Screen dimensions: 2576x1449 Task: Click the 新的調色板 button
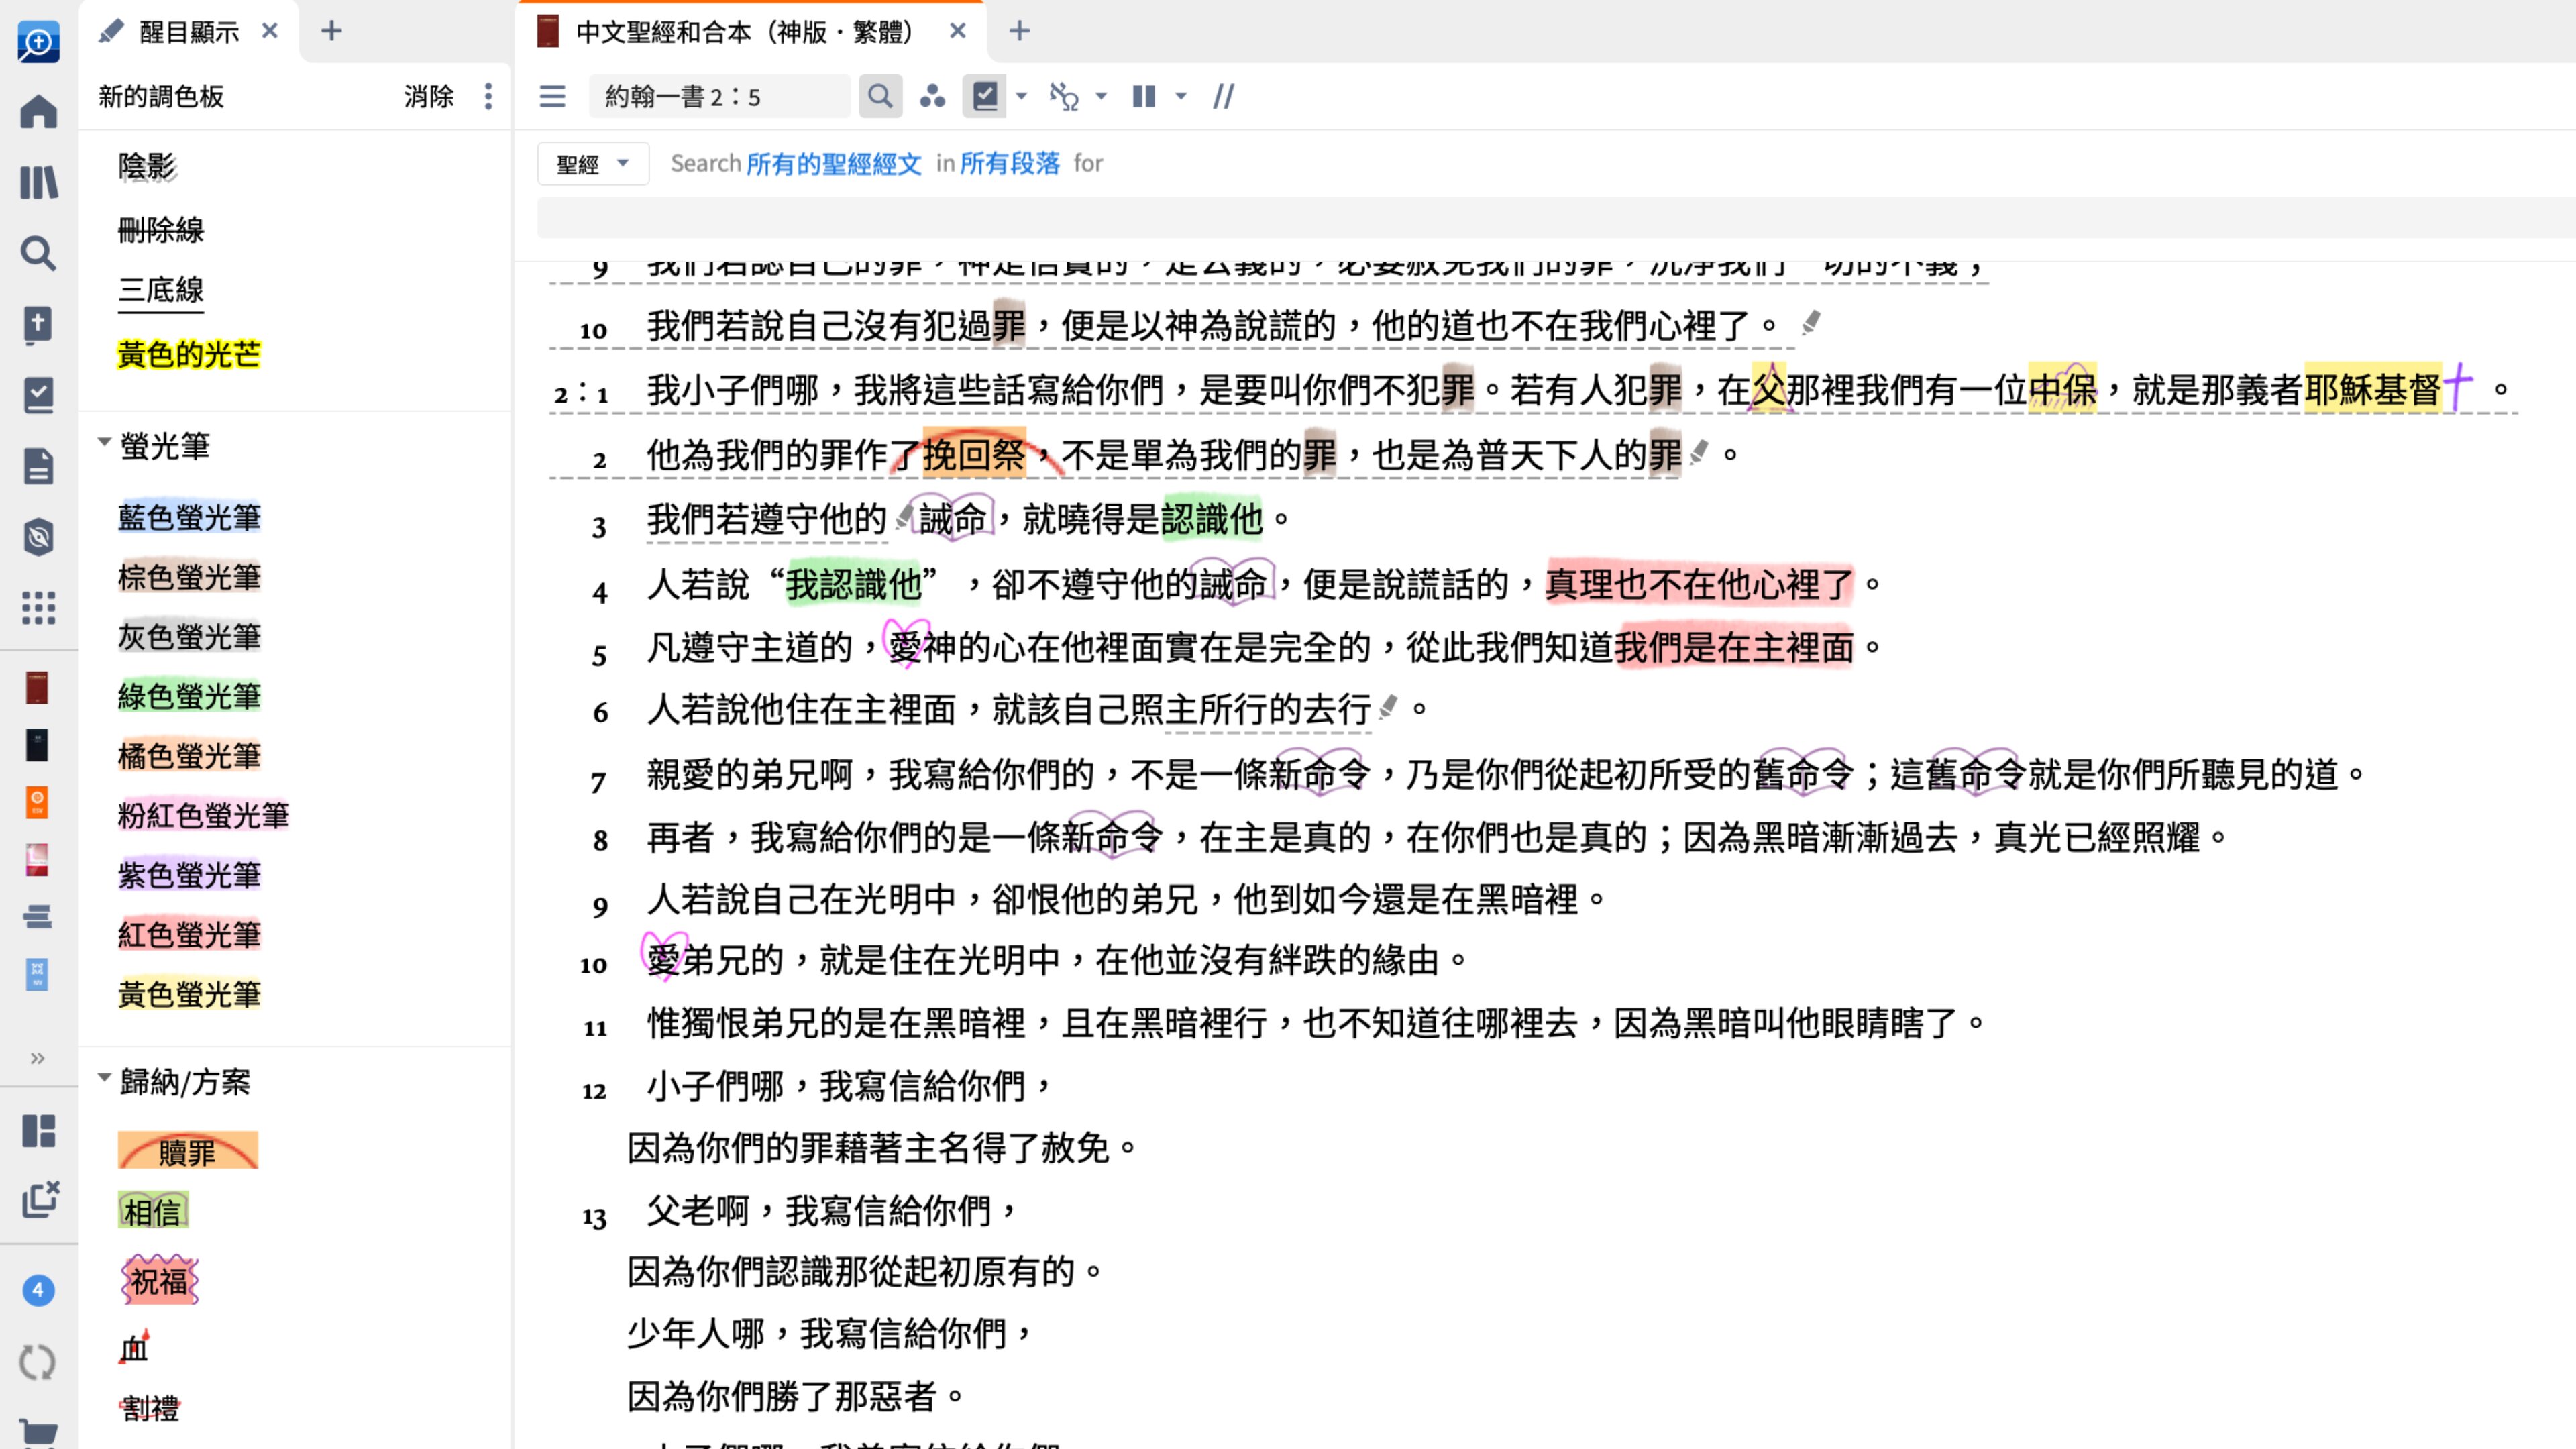pos(161,96)
